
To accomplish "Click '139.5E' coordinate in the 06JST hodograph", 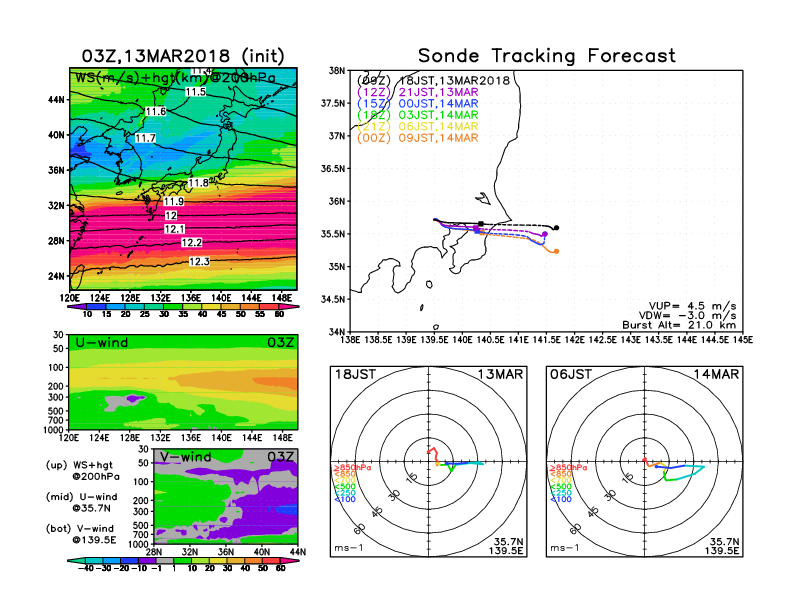I will click(x=722, y=551).
